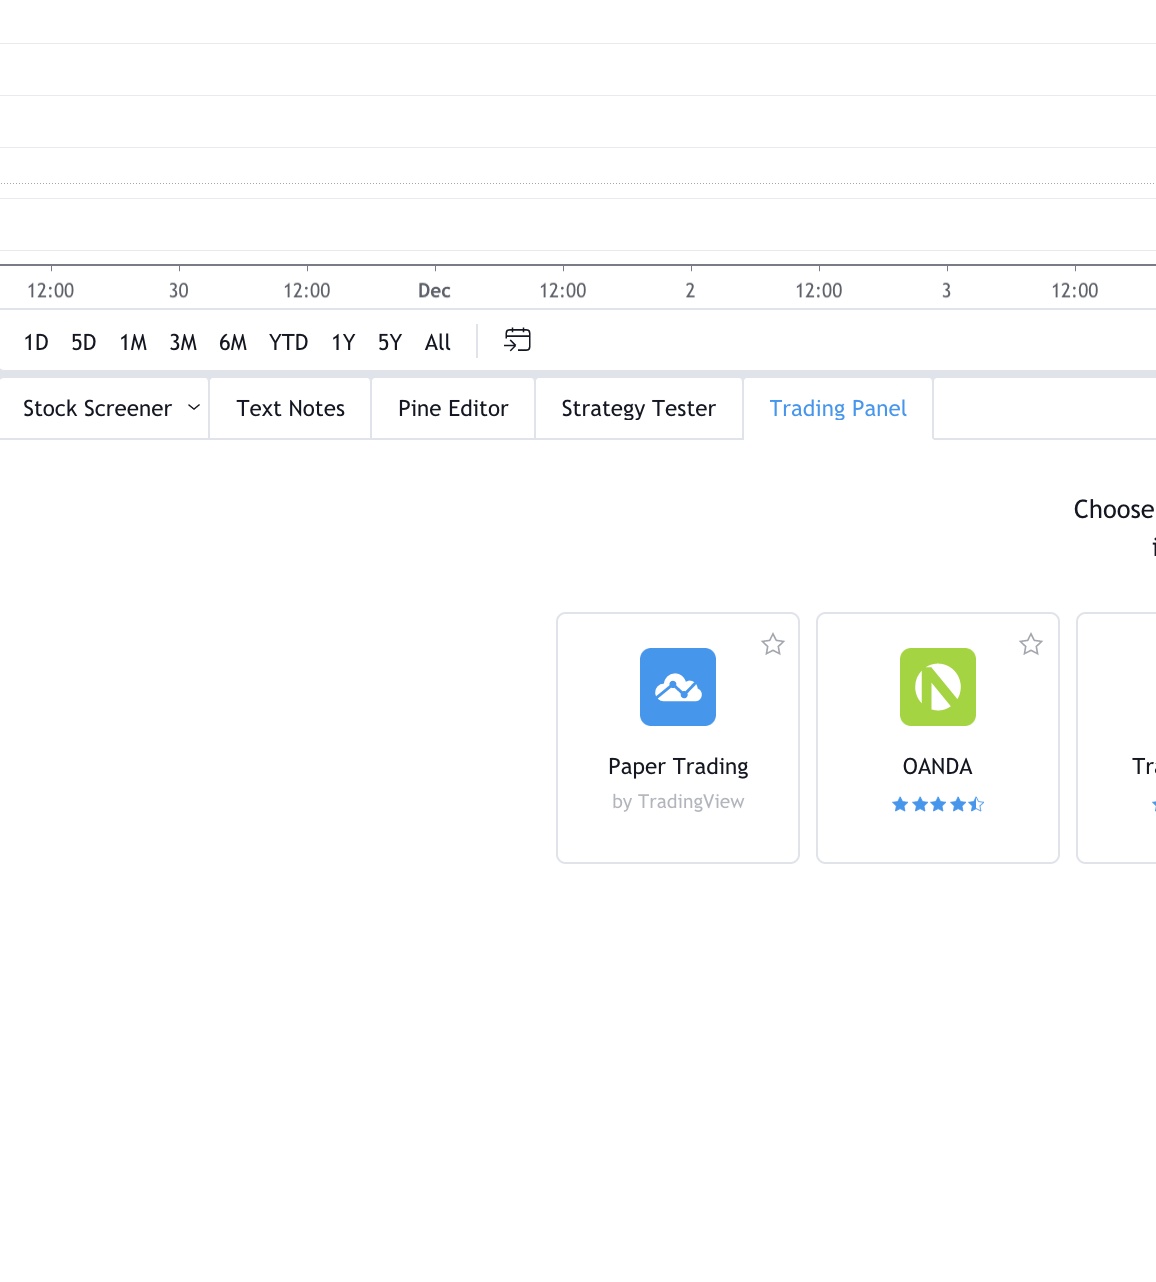Click the OANDA star rating
The height and width of the screenshot is (1282, 1156).
pyautogui.click(x=938, y=804)
